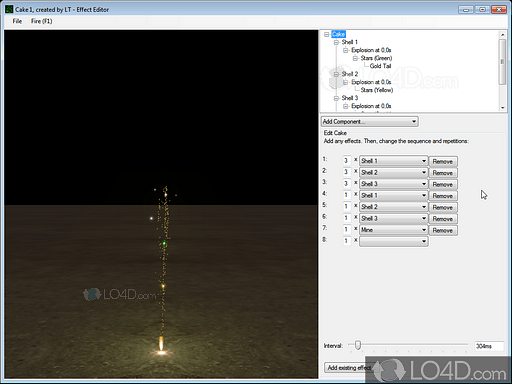The height and width of the screenshot is (384, 512).
Task: Open the Mine dropdown in row 7
Action: click(x=394, y=230)
